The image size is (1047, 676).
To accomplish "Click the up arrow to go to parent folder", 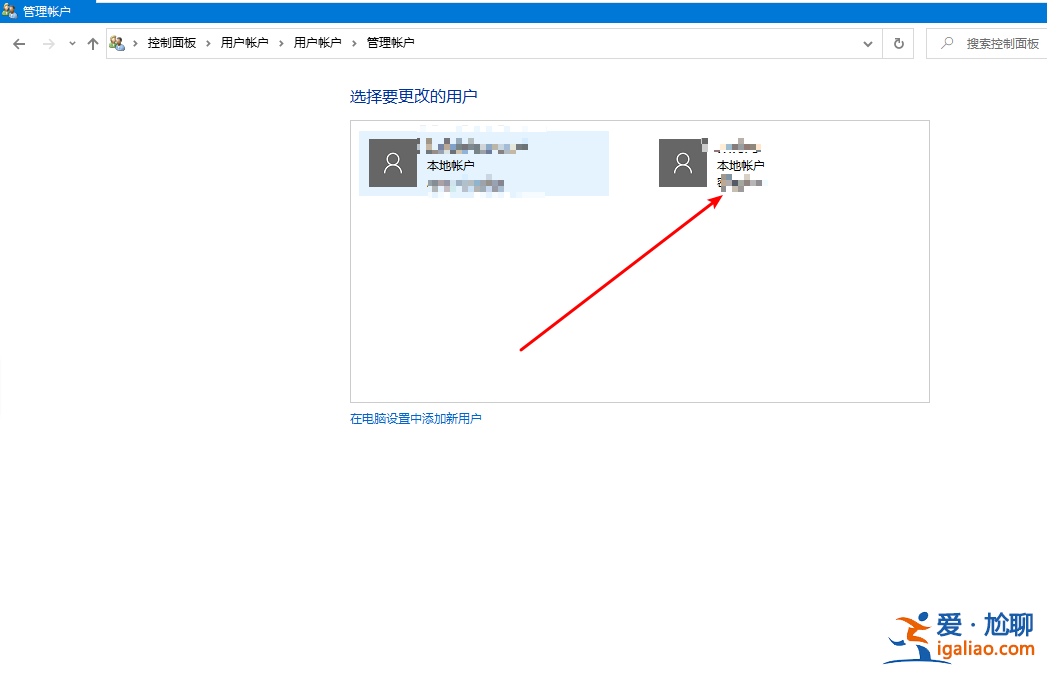I will click(x=92, y=43).
